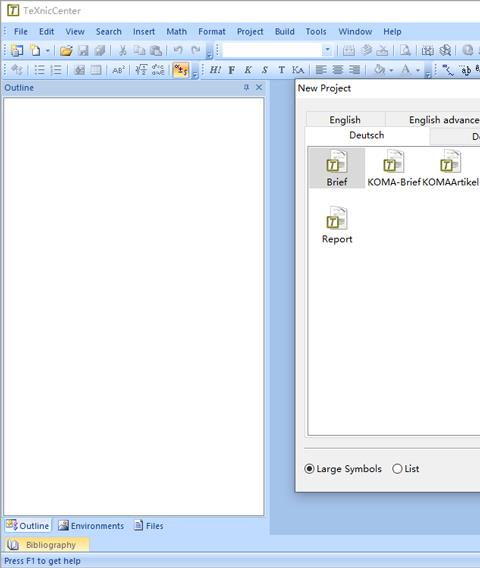This screenshot has height=568, width=480.
Task: Pin the Outline panel with the pushpin
Action: pyautogui.click(x=246, y=87)
